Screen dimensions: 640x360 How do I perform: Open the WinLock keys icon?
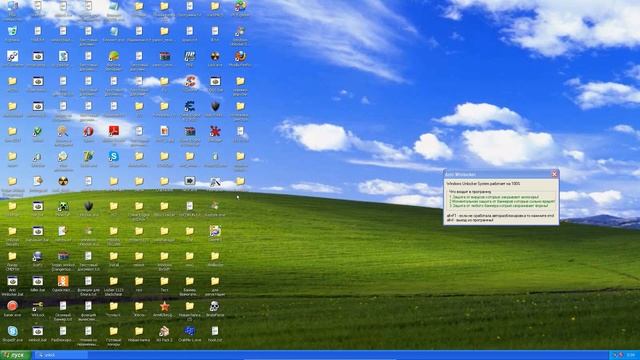coord(38,306)
